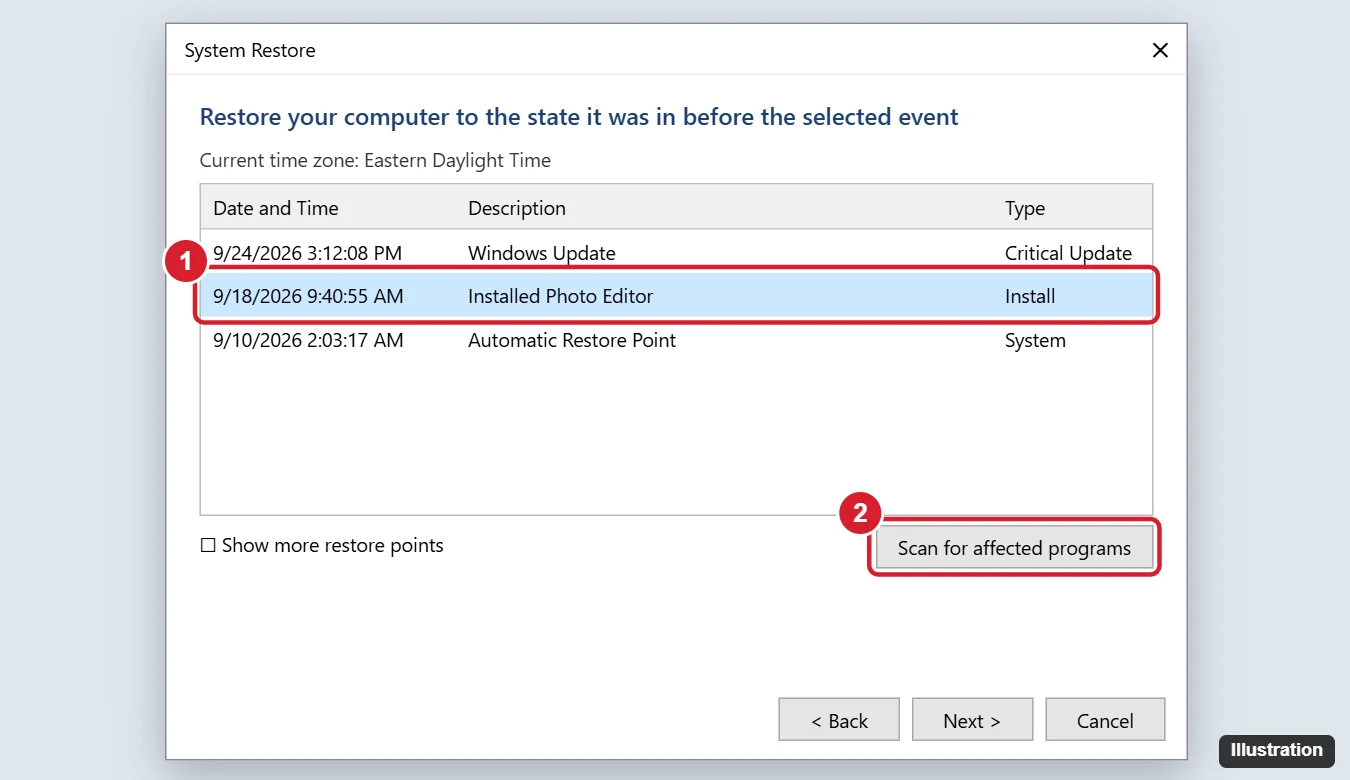The width and height of the screenshot is (1350, 780).
Task: Sort by Type column header
Action: tap(1025, 208)
